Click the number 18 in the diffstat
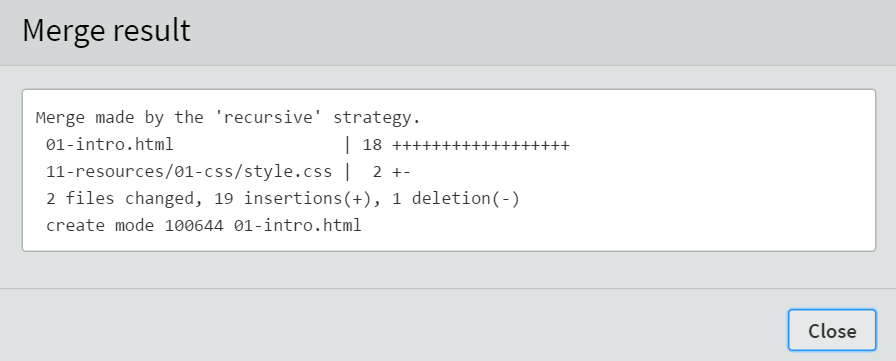 click(372, 145)
